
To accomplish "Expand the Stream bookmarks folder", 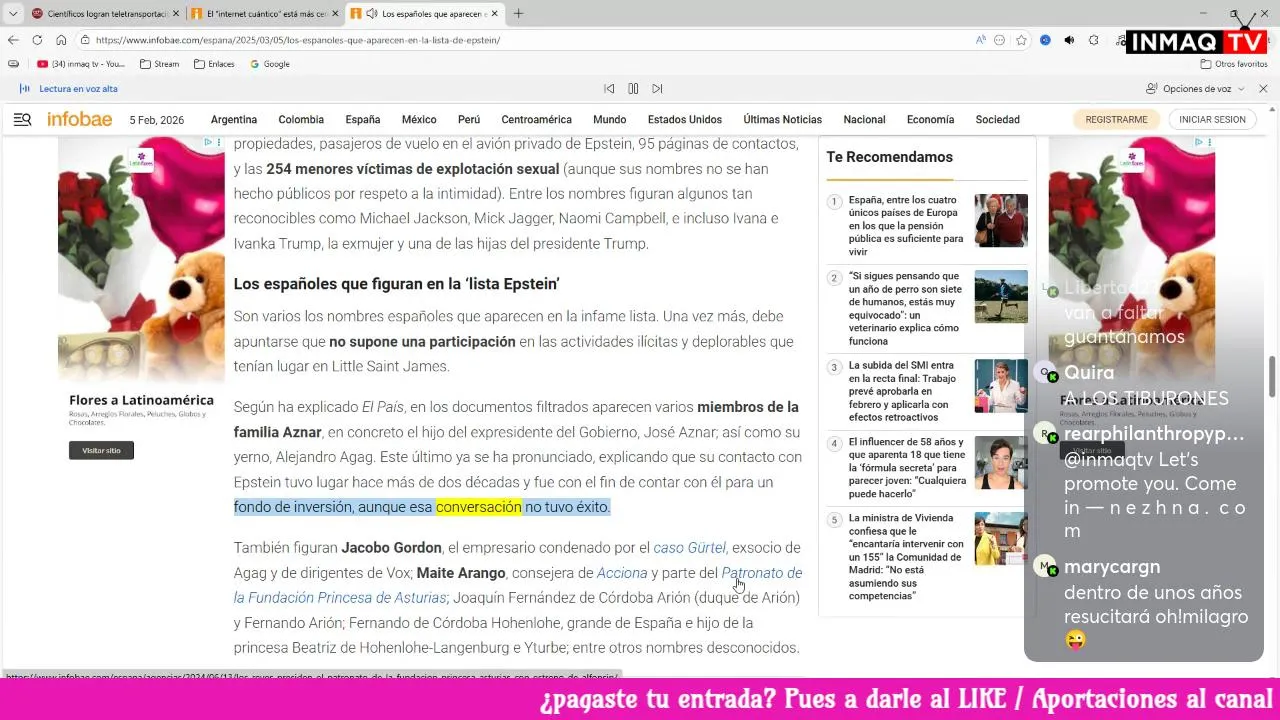I will click(160, 64).
